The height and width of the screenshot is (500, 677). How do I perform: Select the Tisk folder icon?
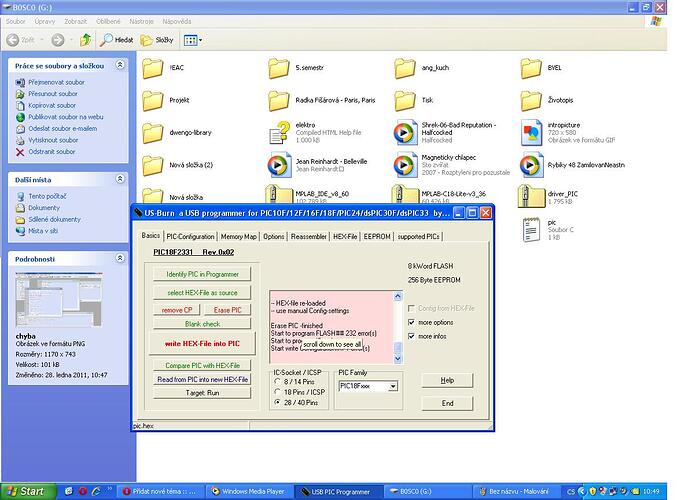click(x=405, y=101)
